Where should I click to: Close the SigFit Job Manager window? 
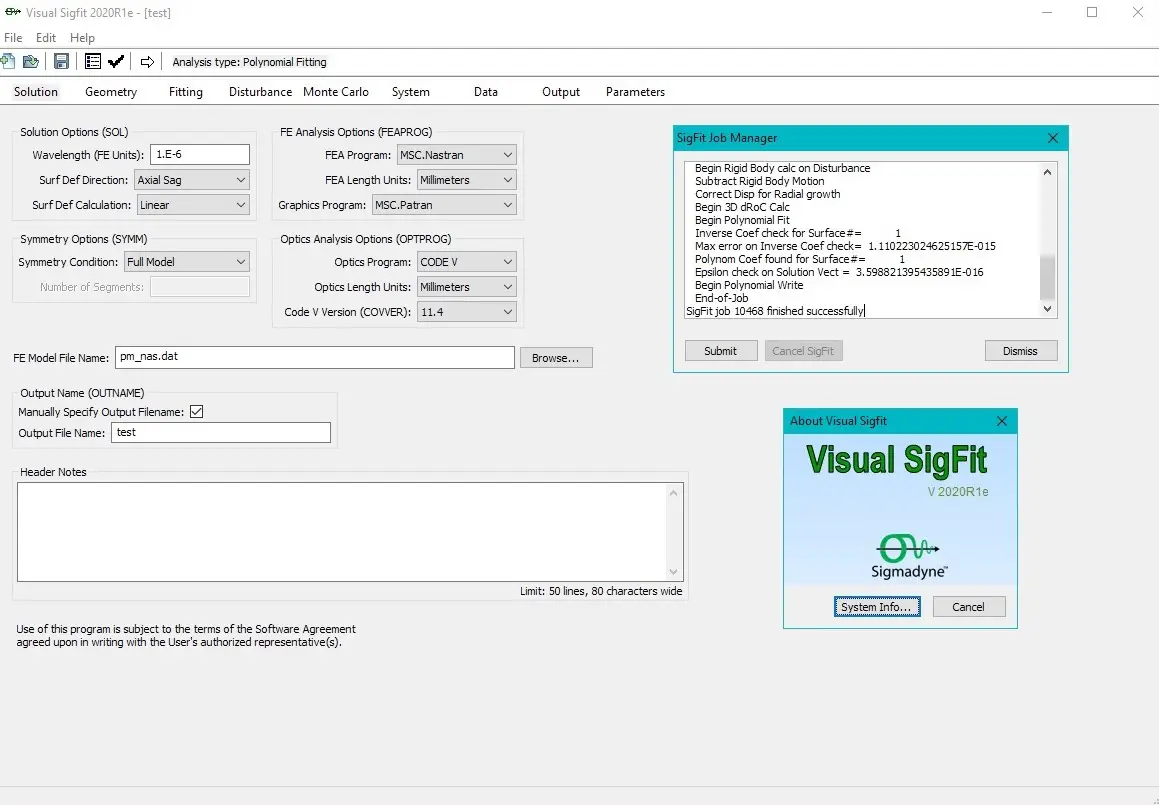(1053, 138)
